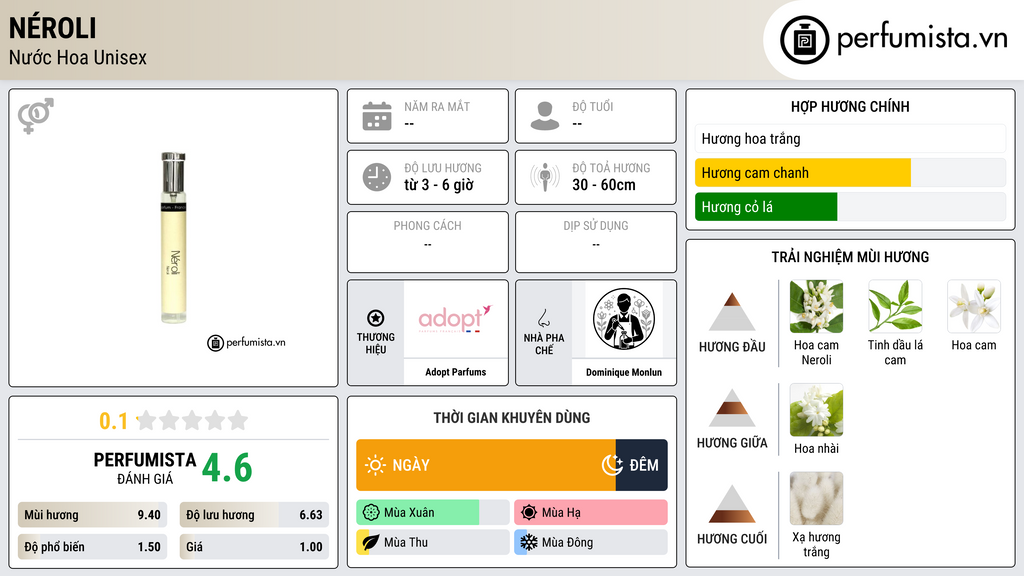The image size is (1024, 576).
Task: Click the nose icon above Nhà Pha Chế
Action: coord(543,318)
